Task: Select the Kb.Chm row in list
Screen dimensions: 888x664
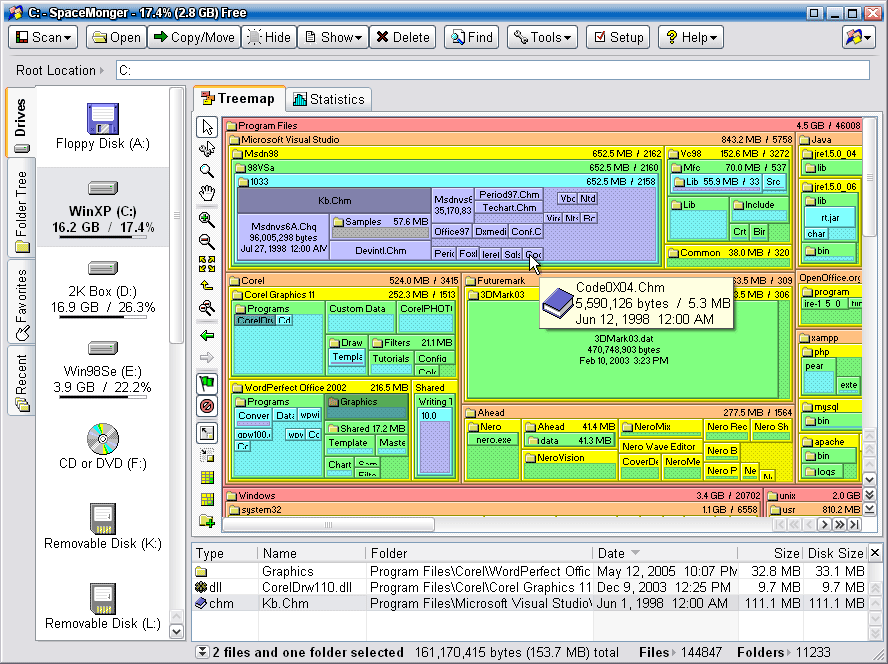Action: [x=530, y=603]
